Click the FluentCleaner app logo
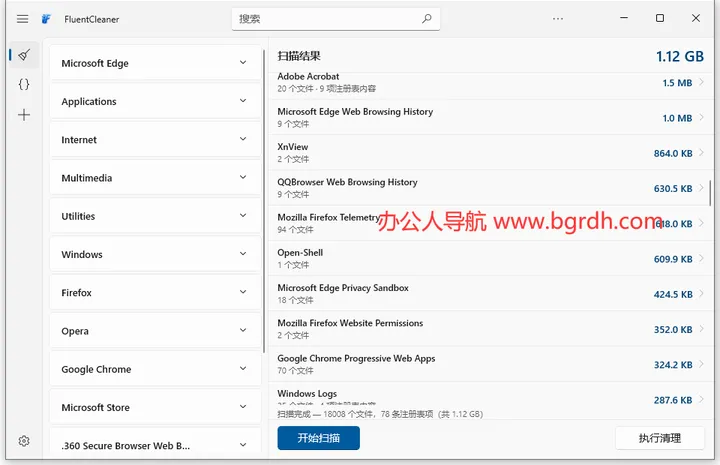 click(x=46, y=19)
